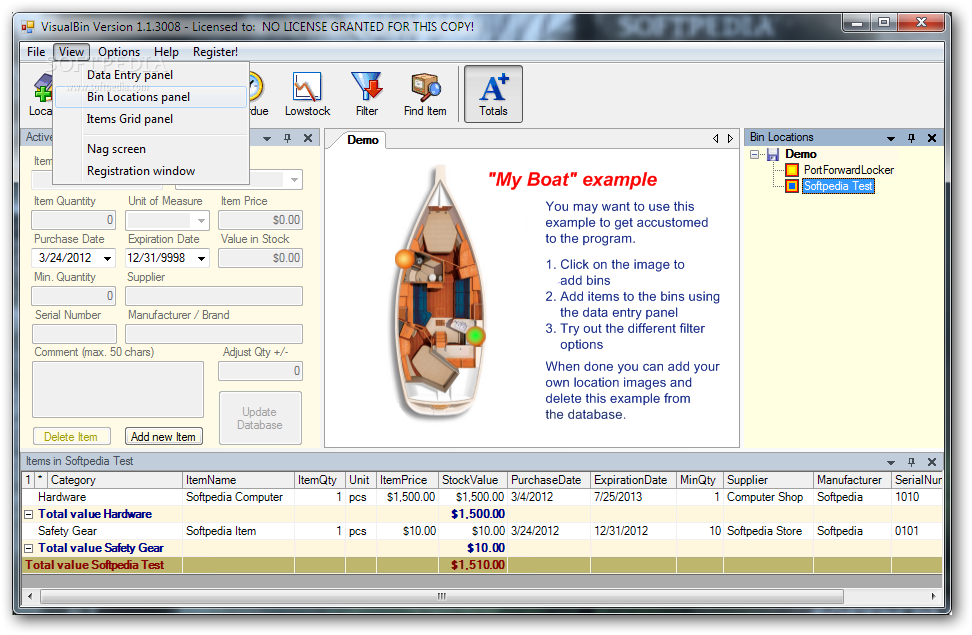Click the Update Database button
The width and height of the screenshot is (972, 635).
[x=260, y=418]
